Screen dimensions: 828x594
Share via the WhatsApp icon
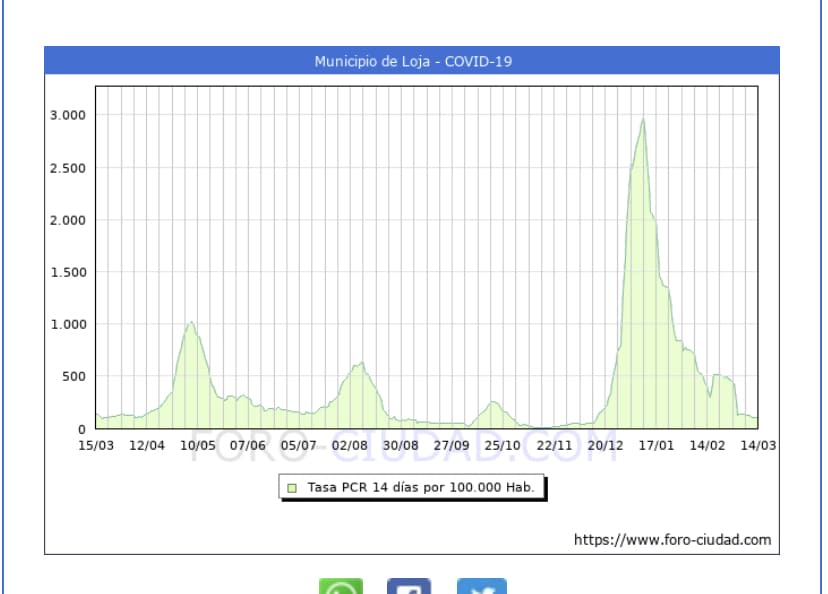pyautogui.click(x=341, y=586)
